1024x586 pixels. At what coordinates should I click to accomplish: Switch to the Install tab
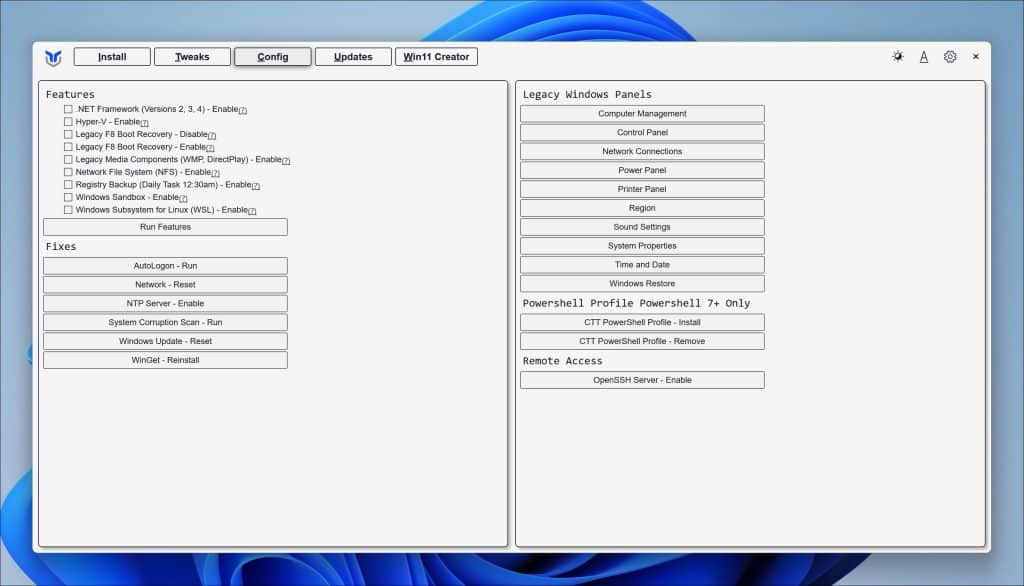(112, 57)
